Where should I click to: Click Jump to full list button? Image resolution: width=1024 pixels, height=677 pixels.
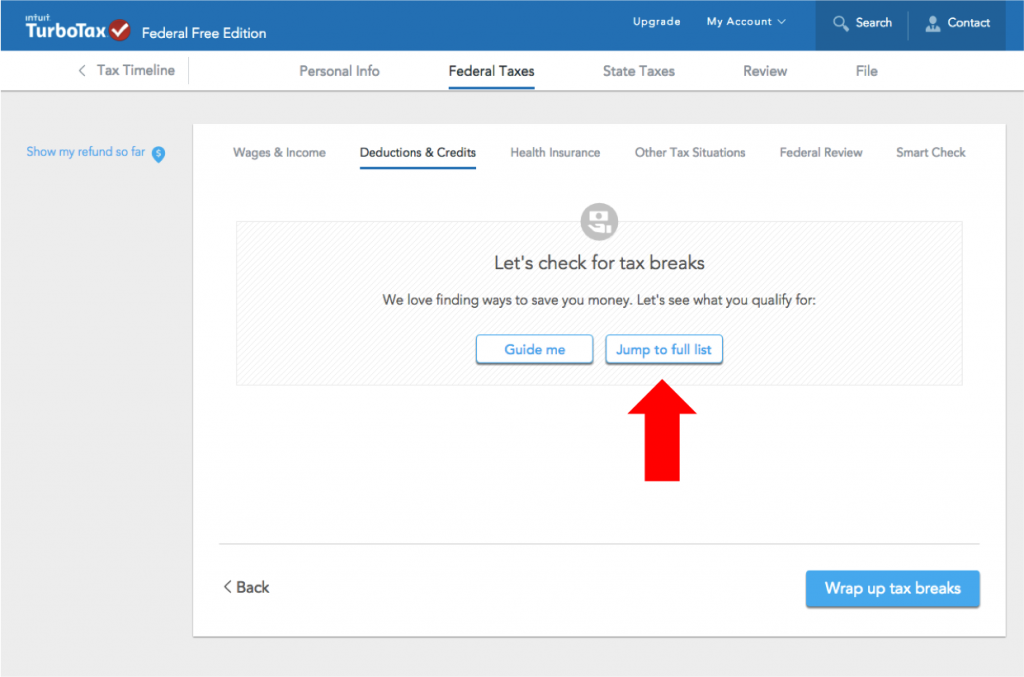pos(664,350)
